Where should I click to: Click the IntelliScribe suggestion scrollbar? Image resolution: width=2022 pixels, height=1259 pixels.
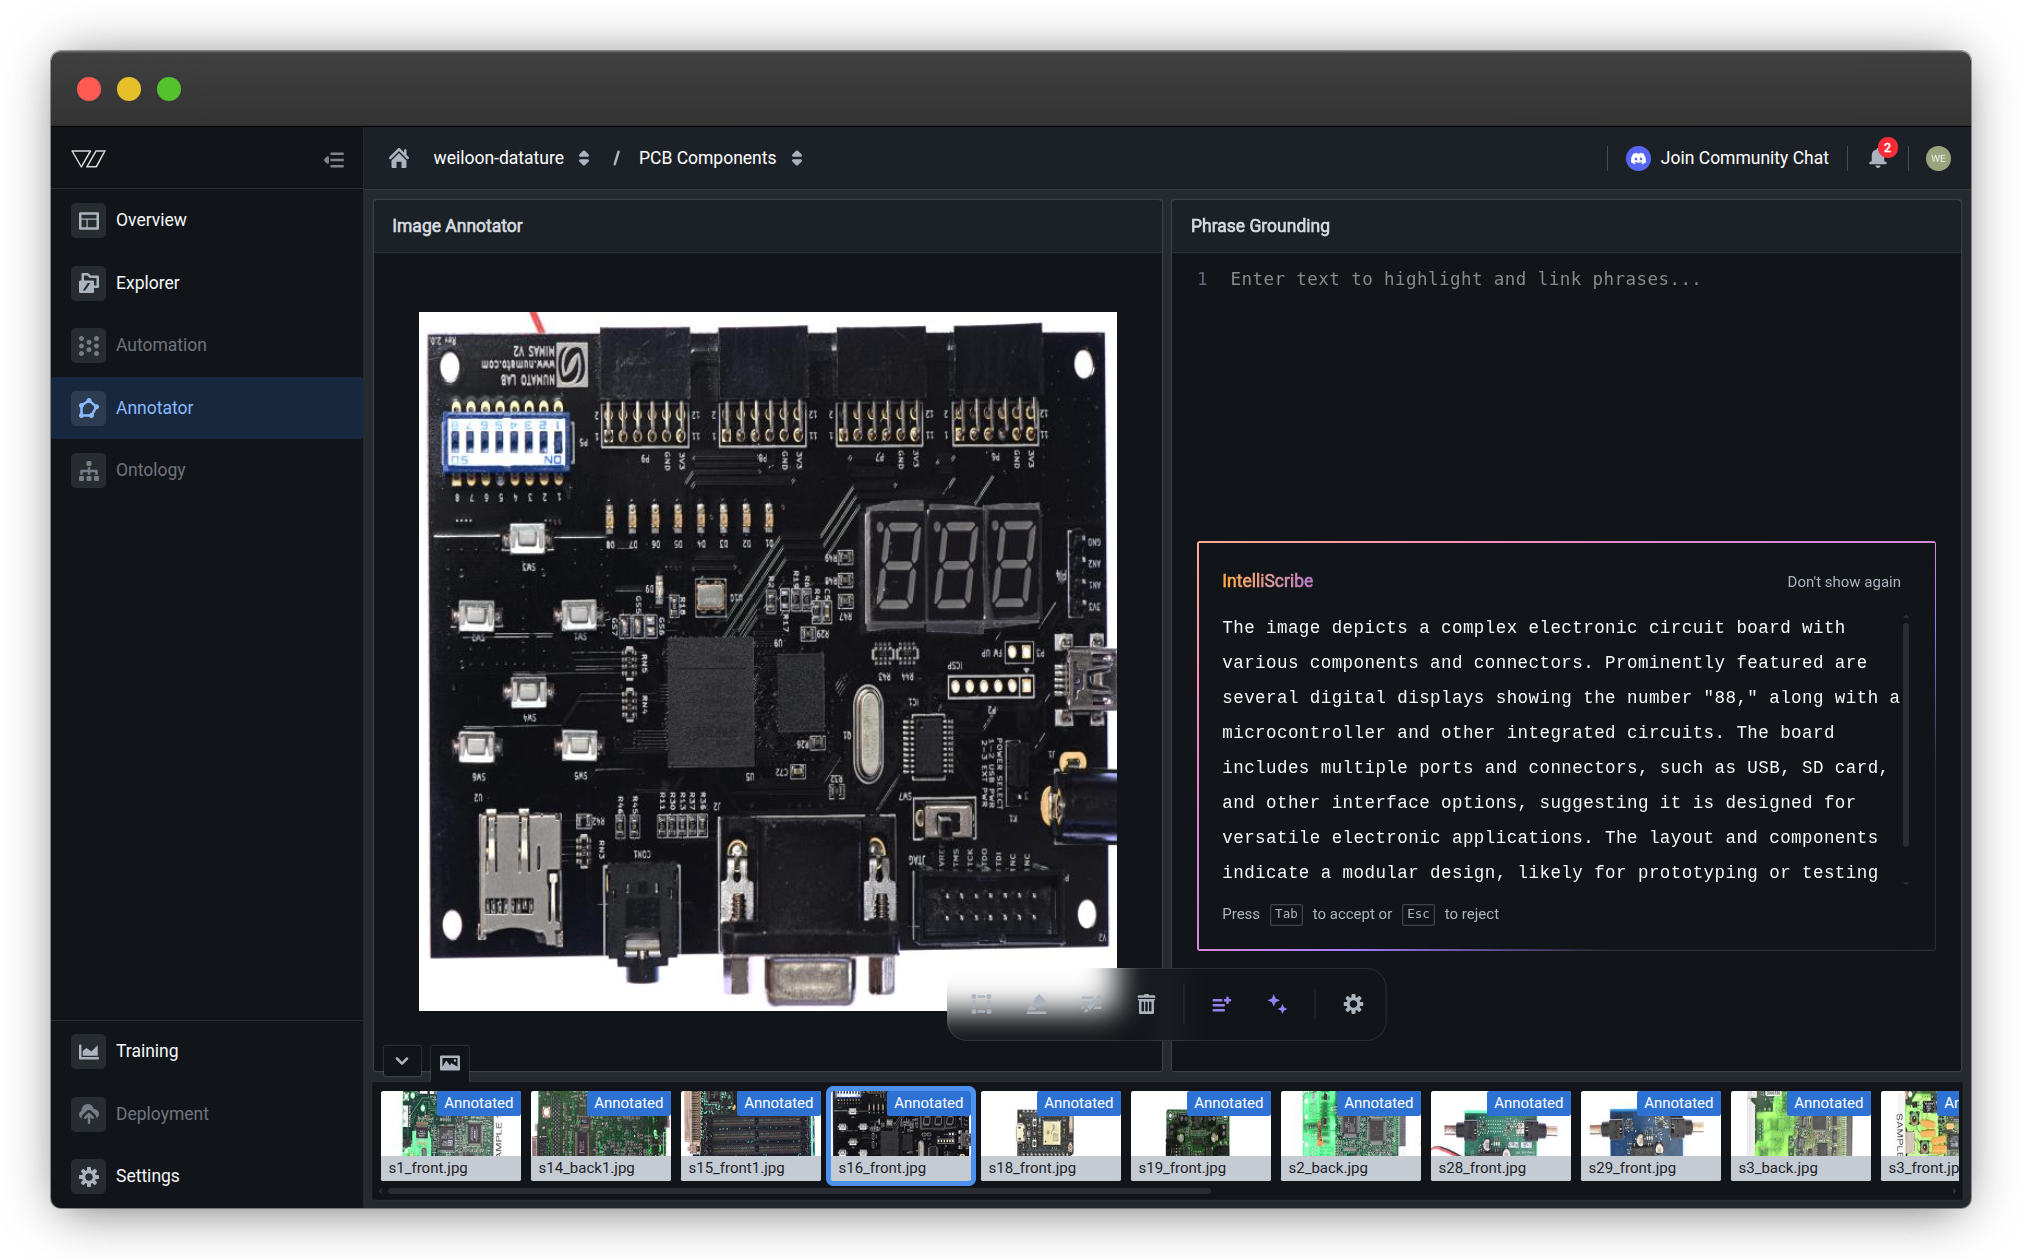1906,735
